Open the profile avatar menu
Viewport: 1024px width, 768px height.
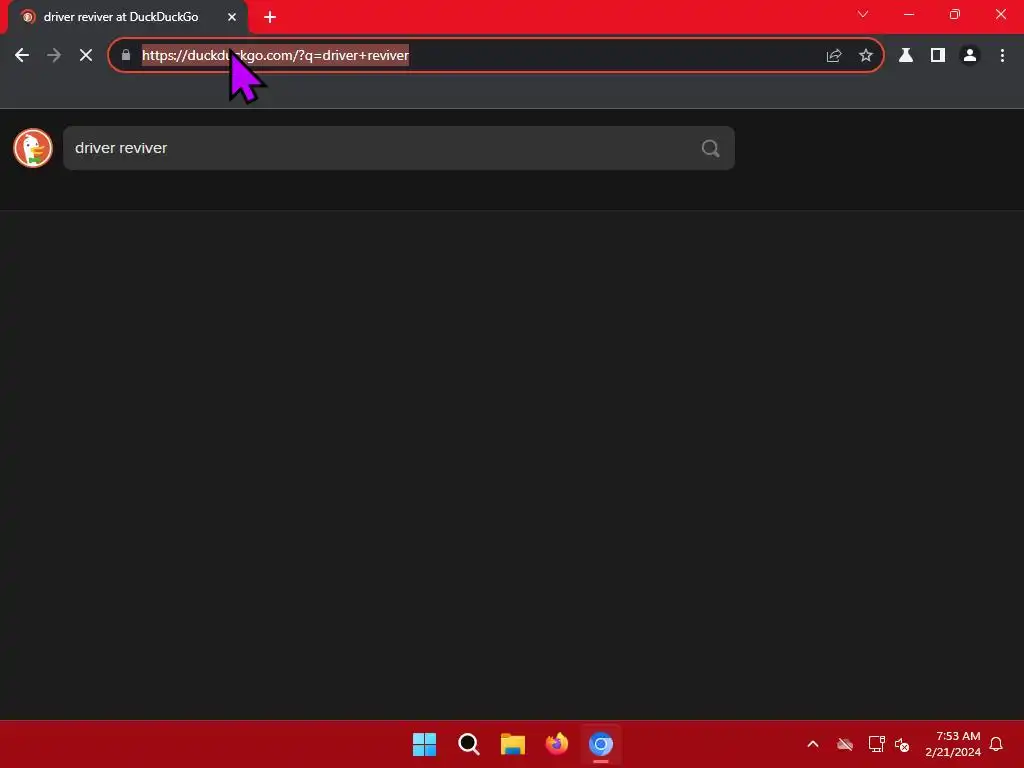(x=970, y=56)
